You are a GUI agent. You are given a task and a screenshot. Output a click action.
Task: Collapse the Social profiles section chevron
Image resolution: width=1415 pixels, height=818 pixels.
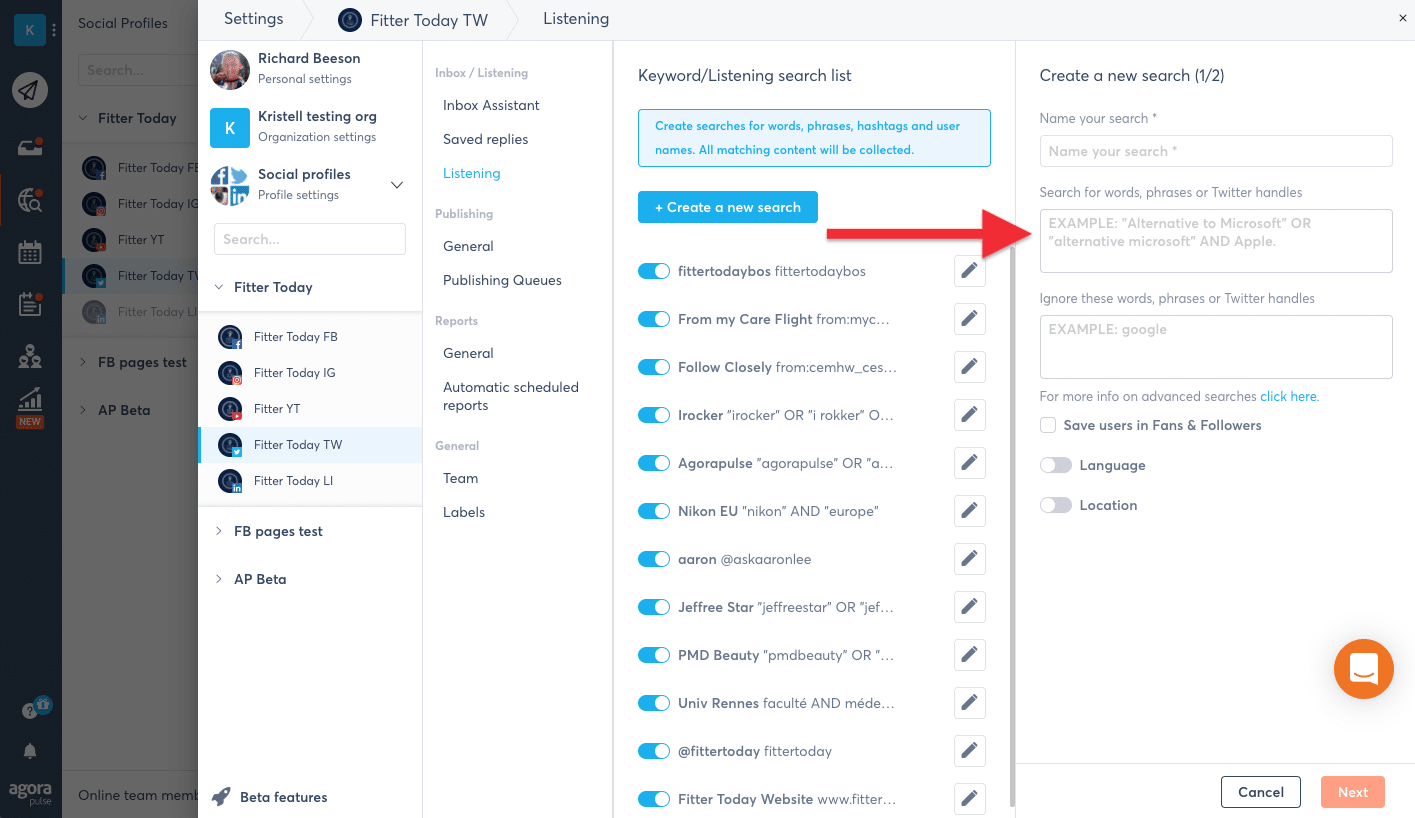396,185
